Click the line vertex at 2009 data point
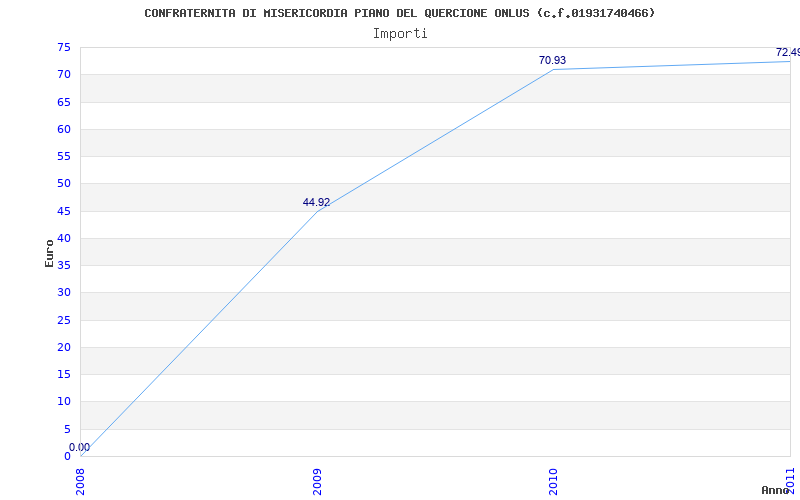 click(317, 211)
